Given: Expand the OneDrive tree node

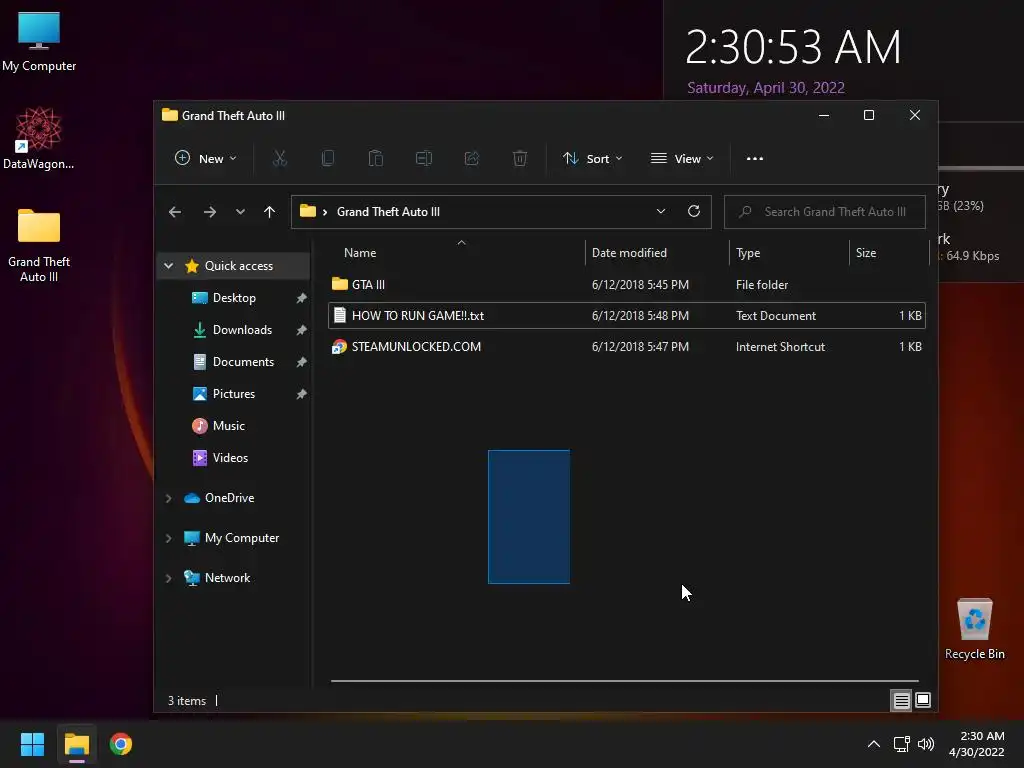Looking at the screenshot, I should coord(168,498).
